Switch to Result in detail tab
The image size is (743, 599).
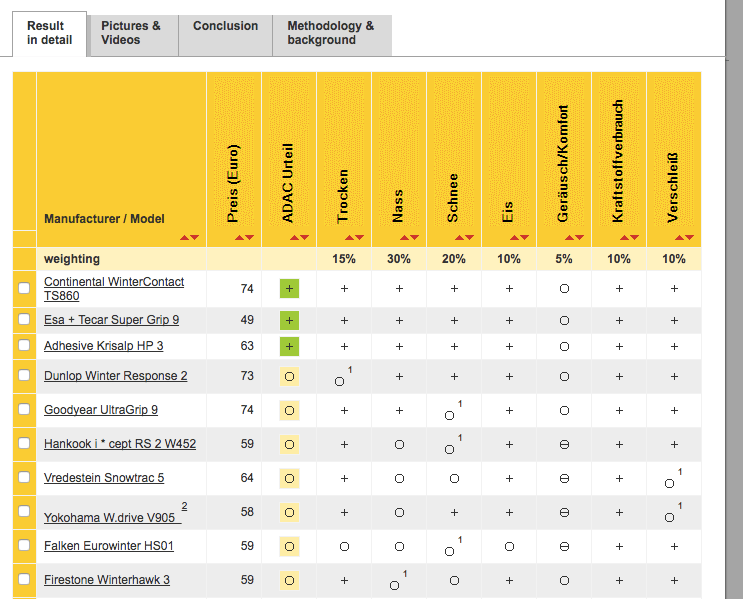click(49, 33)
